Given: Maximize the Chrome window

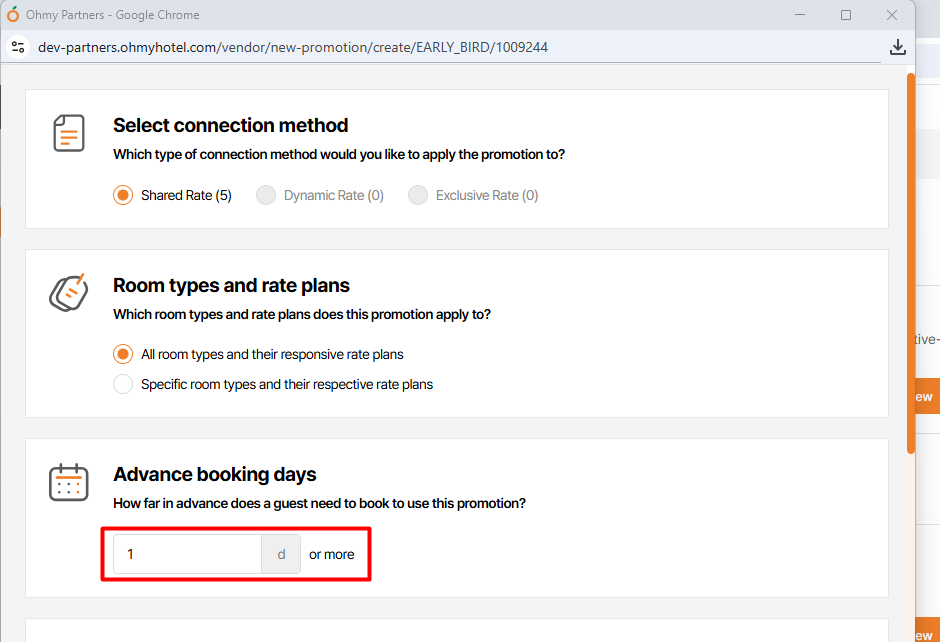Looking at the screenshot, I should 846,15.
